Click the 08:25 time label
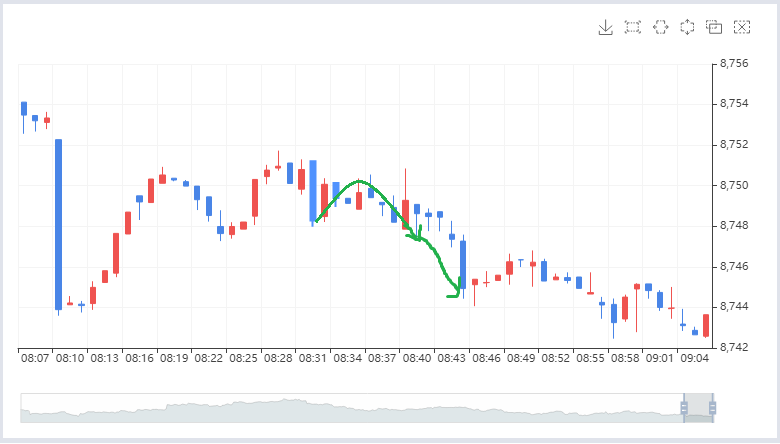The image size is (780, 444). [243, 358]
